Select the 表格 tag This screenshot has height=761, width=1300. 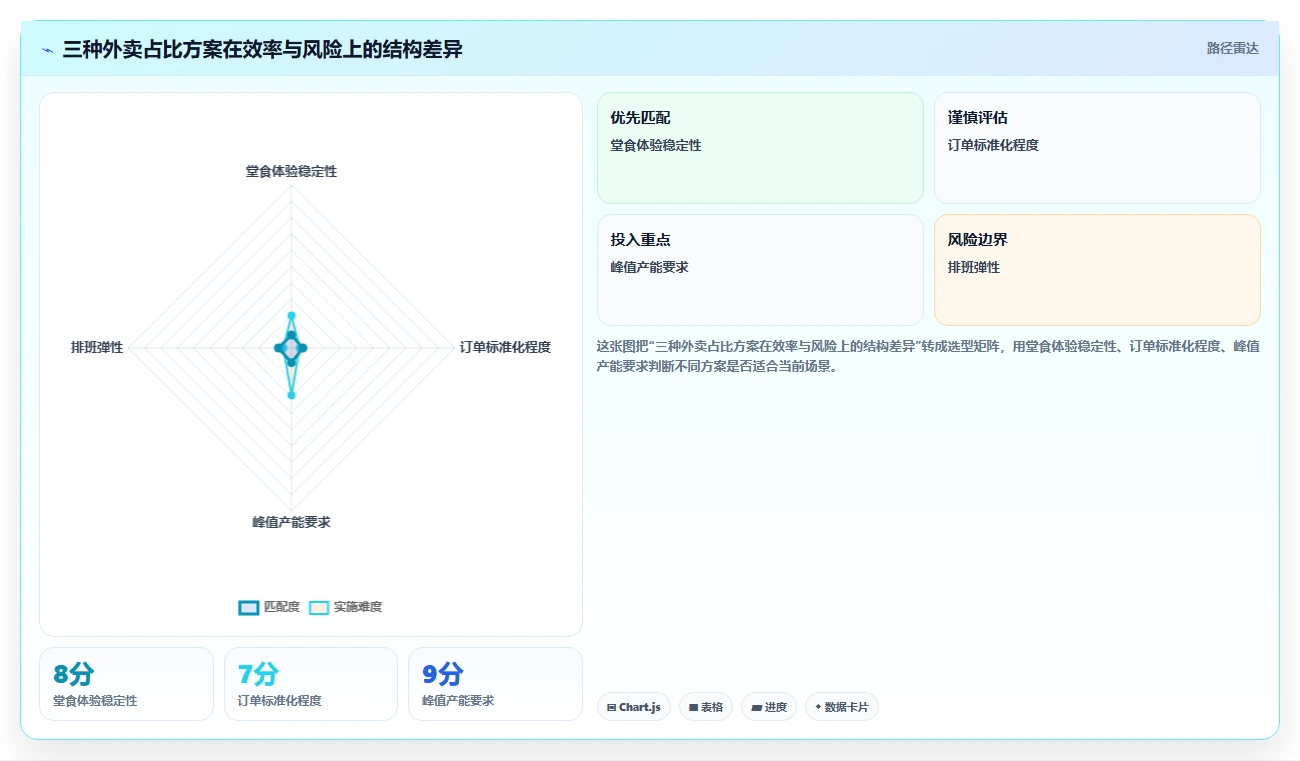tap(706, 707)
